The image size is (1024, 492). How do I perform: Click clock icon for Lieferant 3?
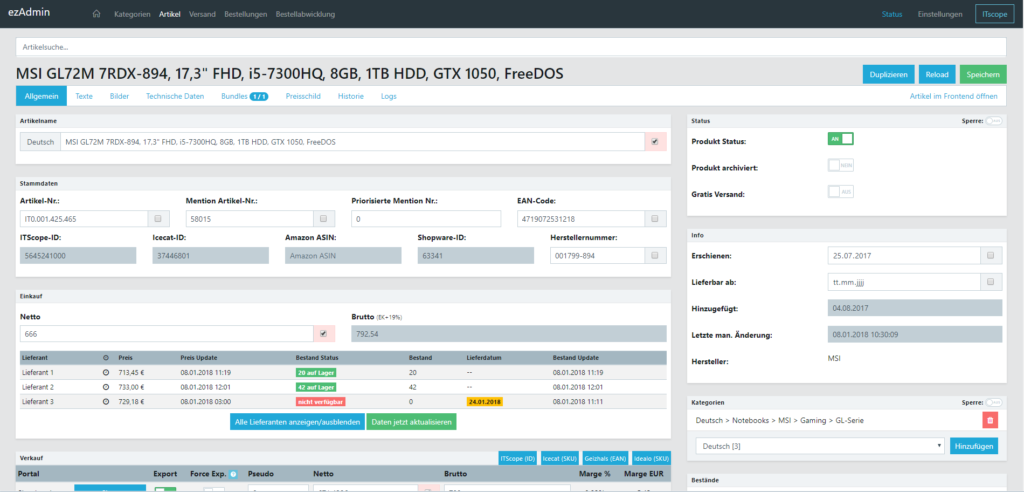(106, 400)
